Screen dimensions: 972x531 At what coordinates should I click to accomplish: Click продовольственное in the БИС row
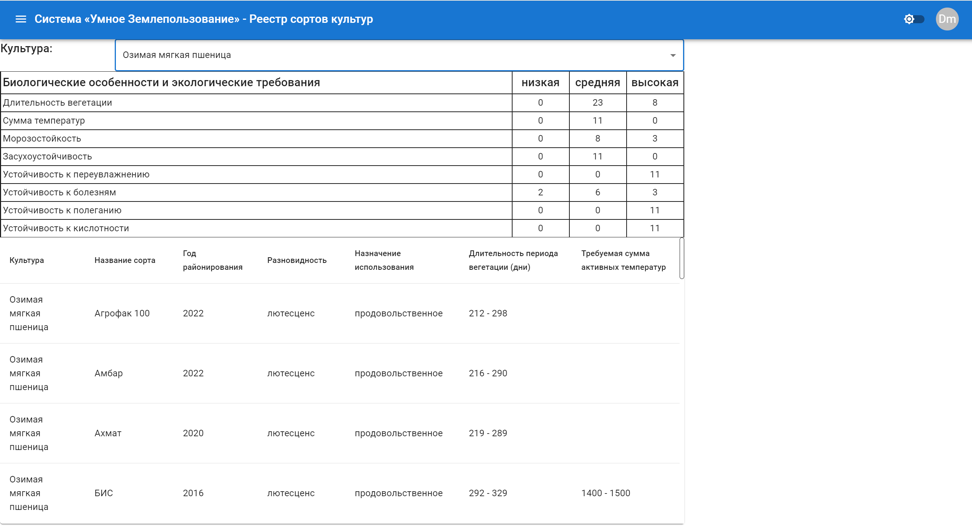coord(399,493)
